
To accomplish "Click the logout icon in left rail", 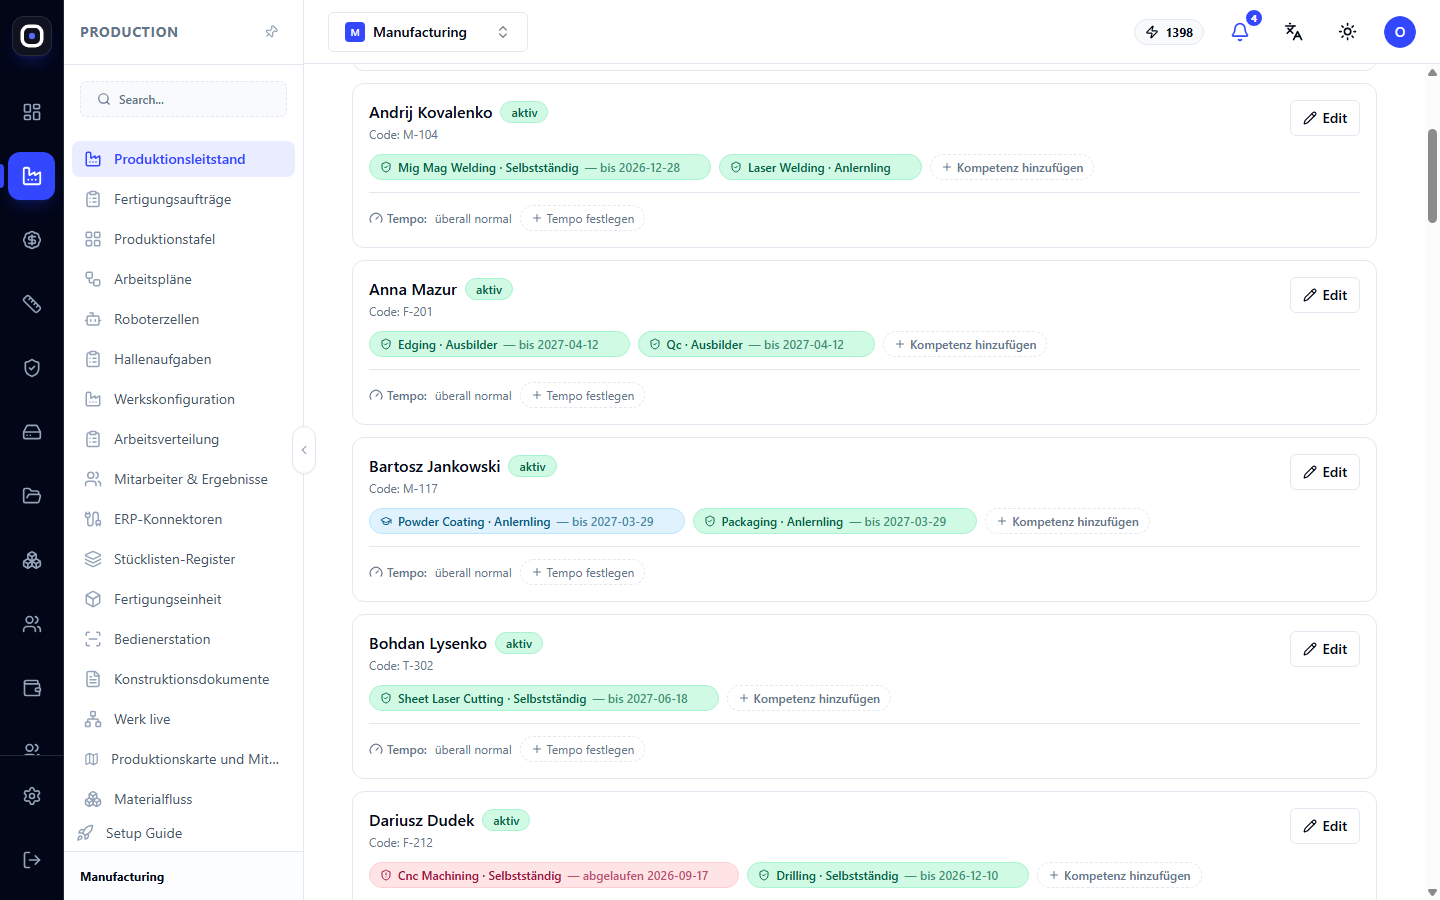I will click(32, 860).
